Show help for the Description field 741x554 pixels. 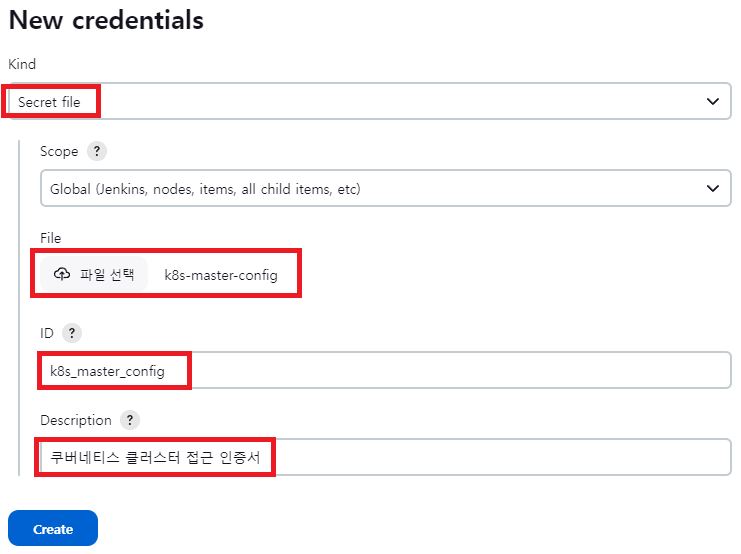coord(130,420)
